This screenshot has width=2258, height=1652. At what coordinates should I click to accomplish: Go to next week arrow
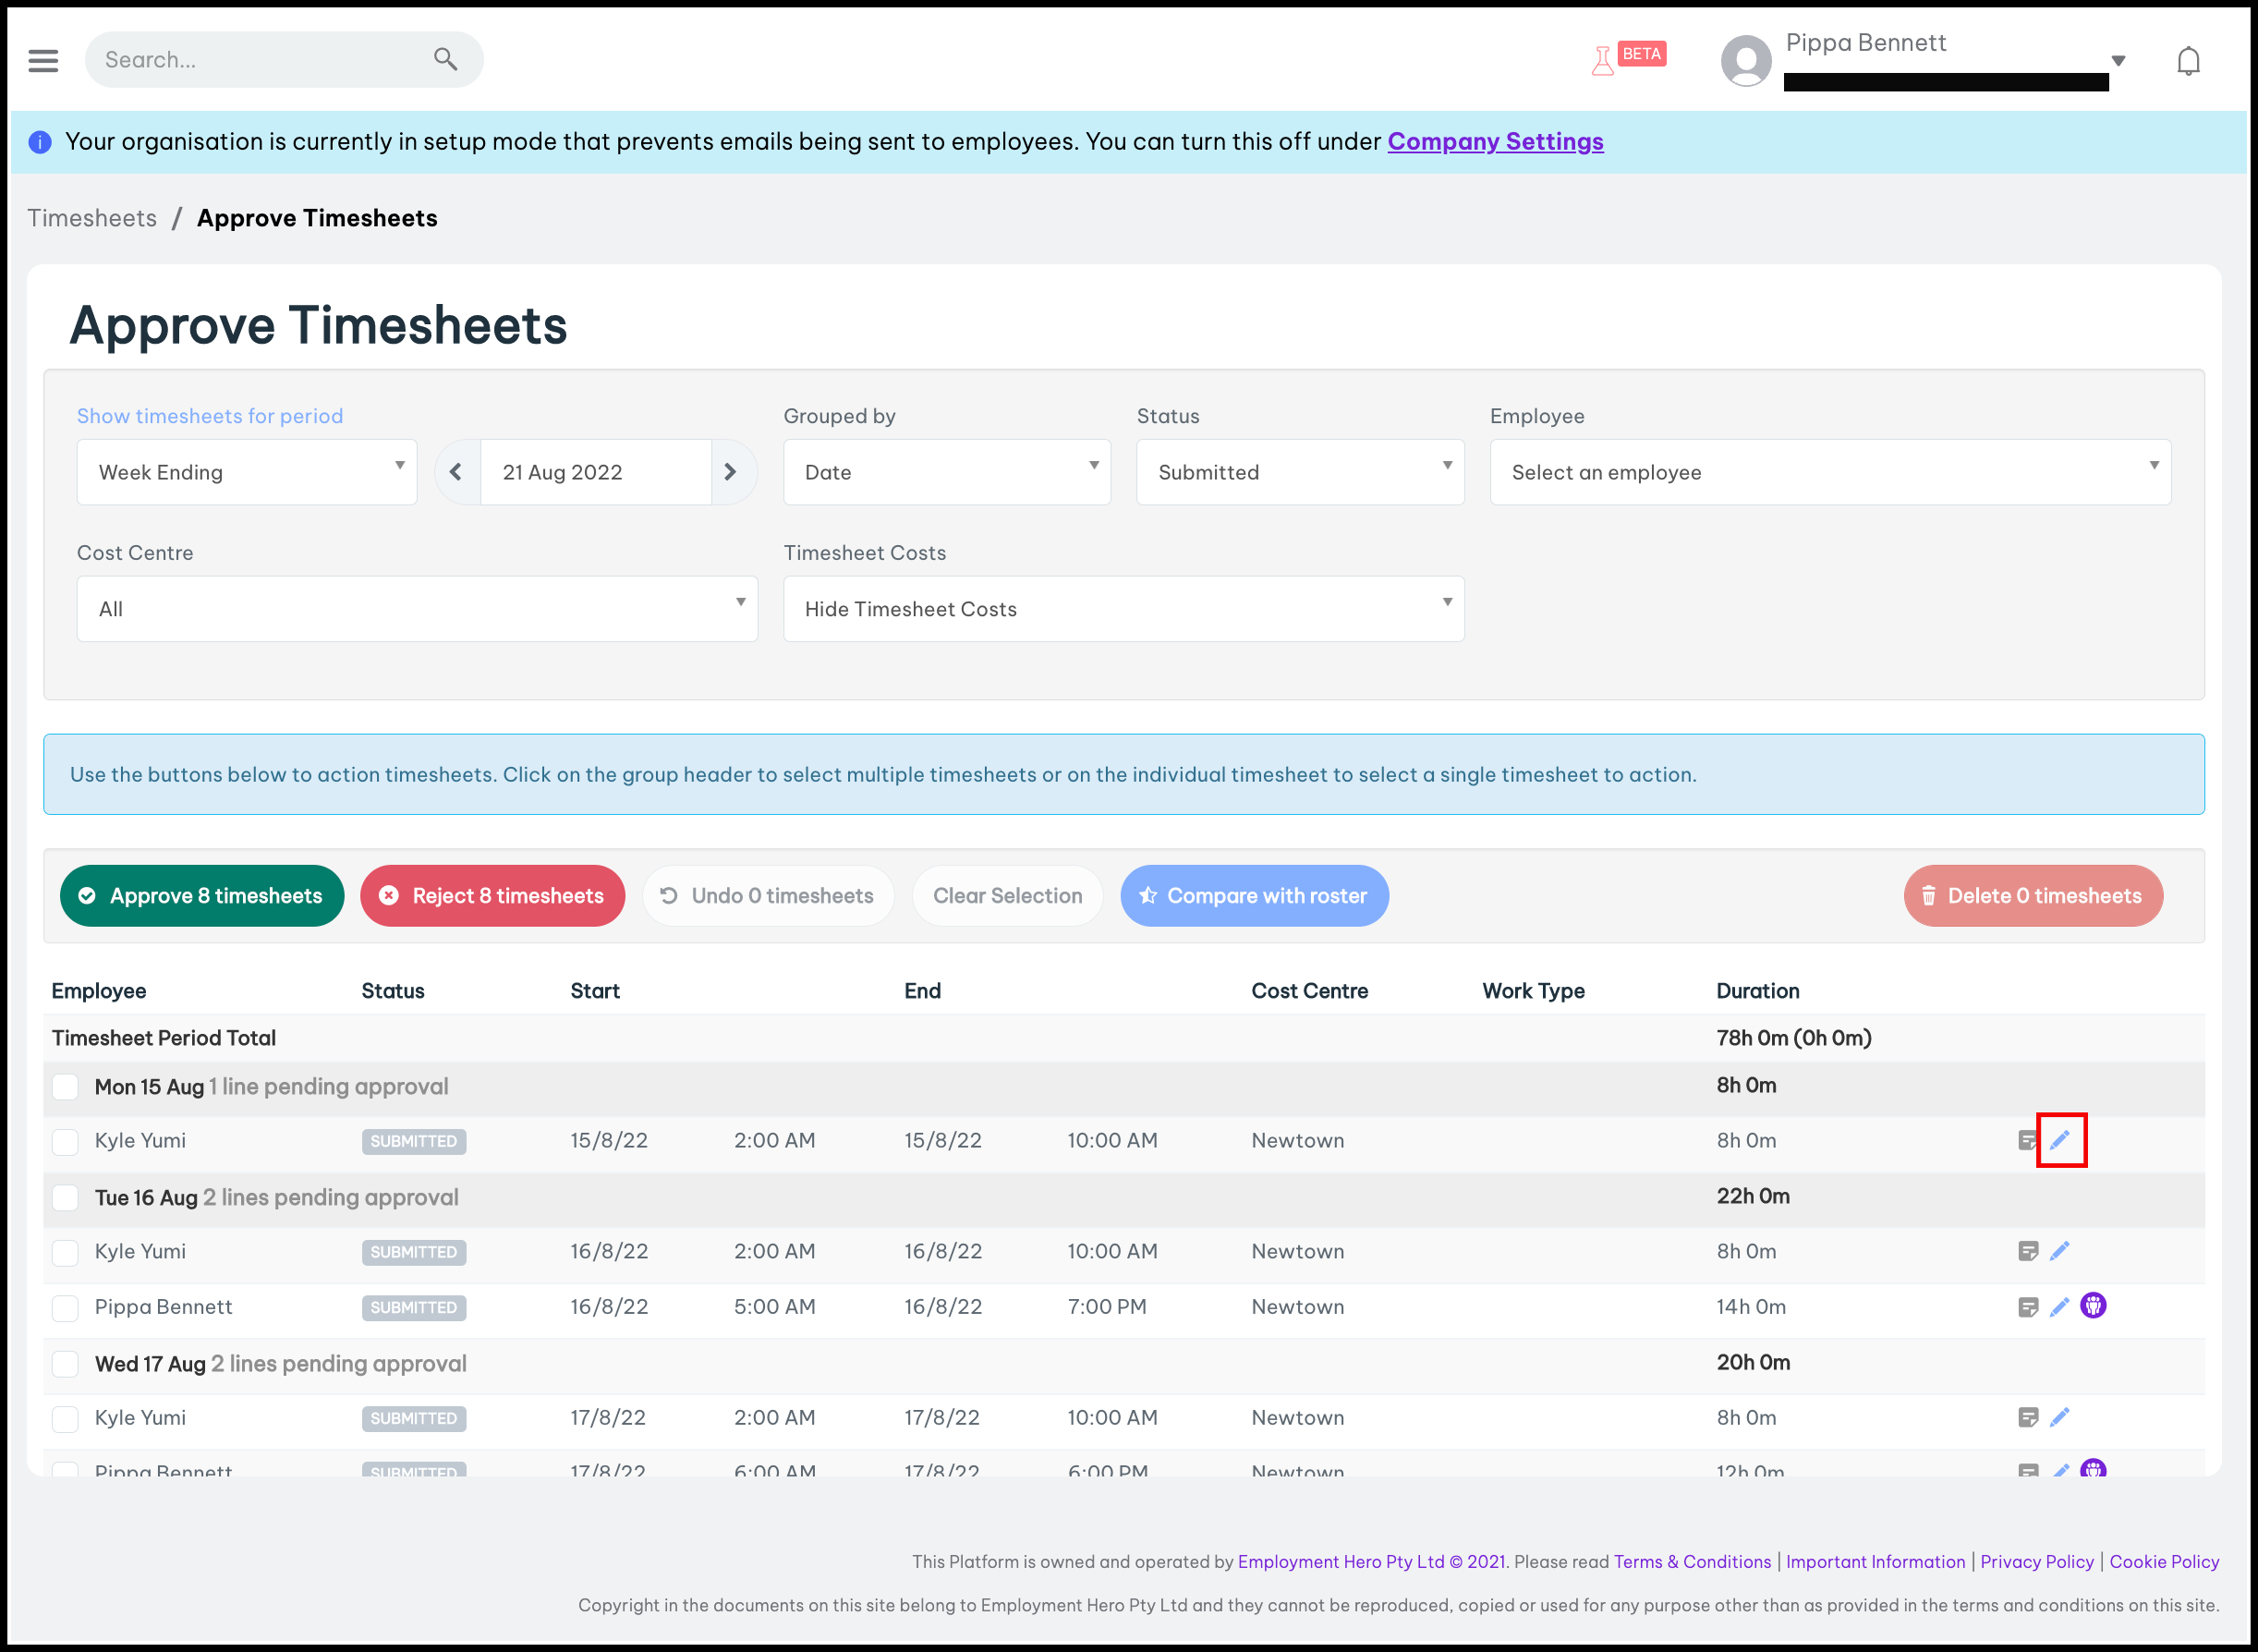click(x=730, y=472)
